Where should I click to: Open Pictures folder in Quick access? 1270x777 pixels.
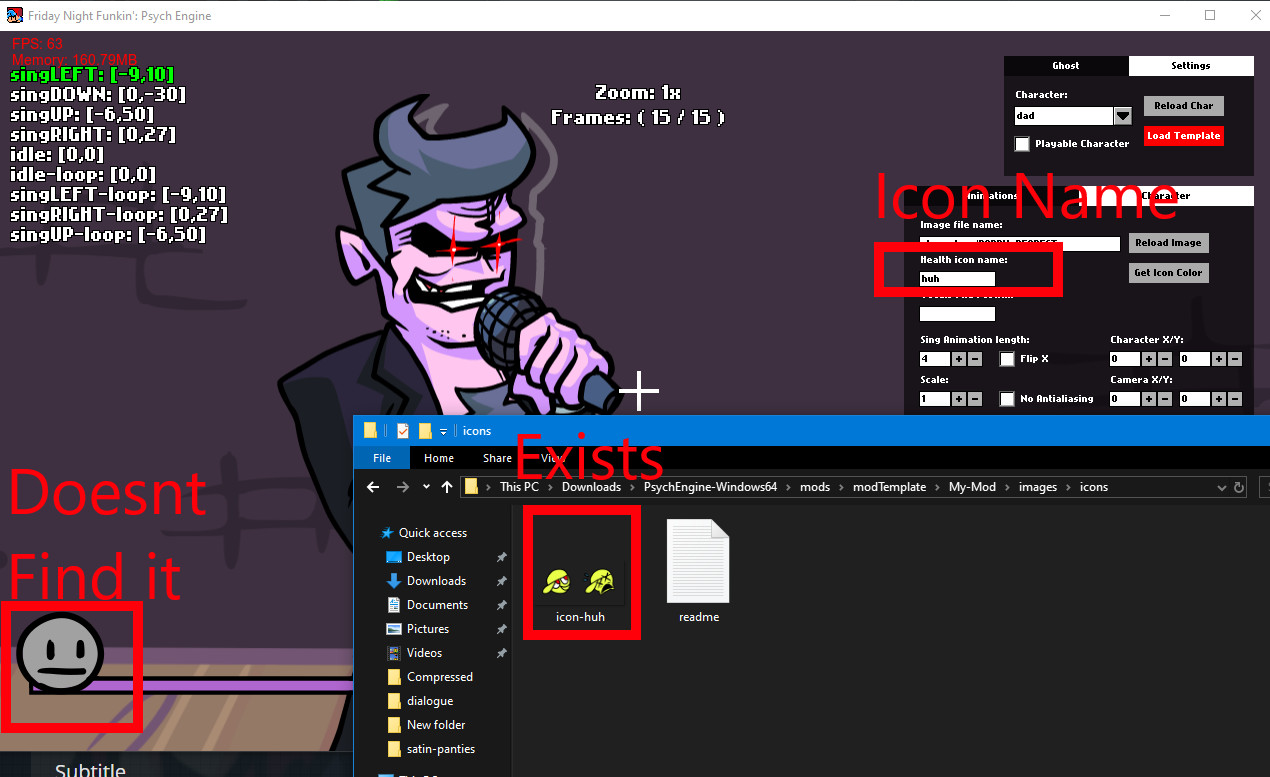point(427,629)
